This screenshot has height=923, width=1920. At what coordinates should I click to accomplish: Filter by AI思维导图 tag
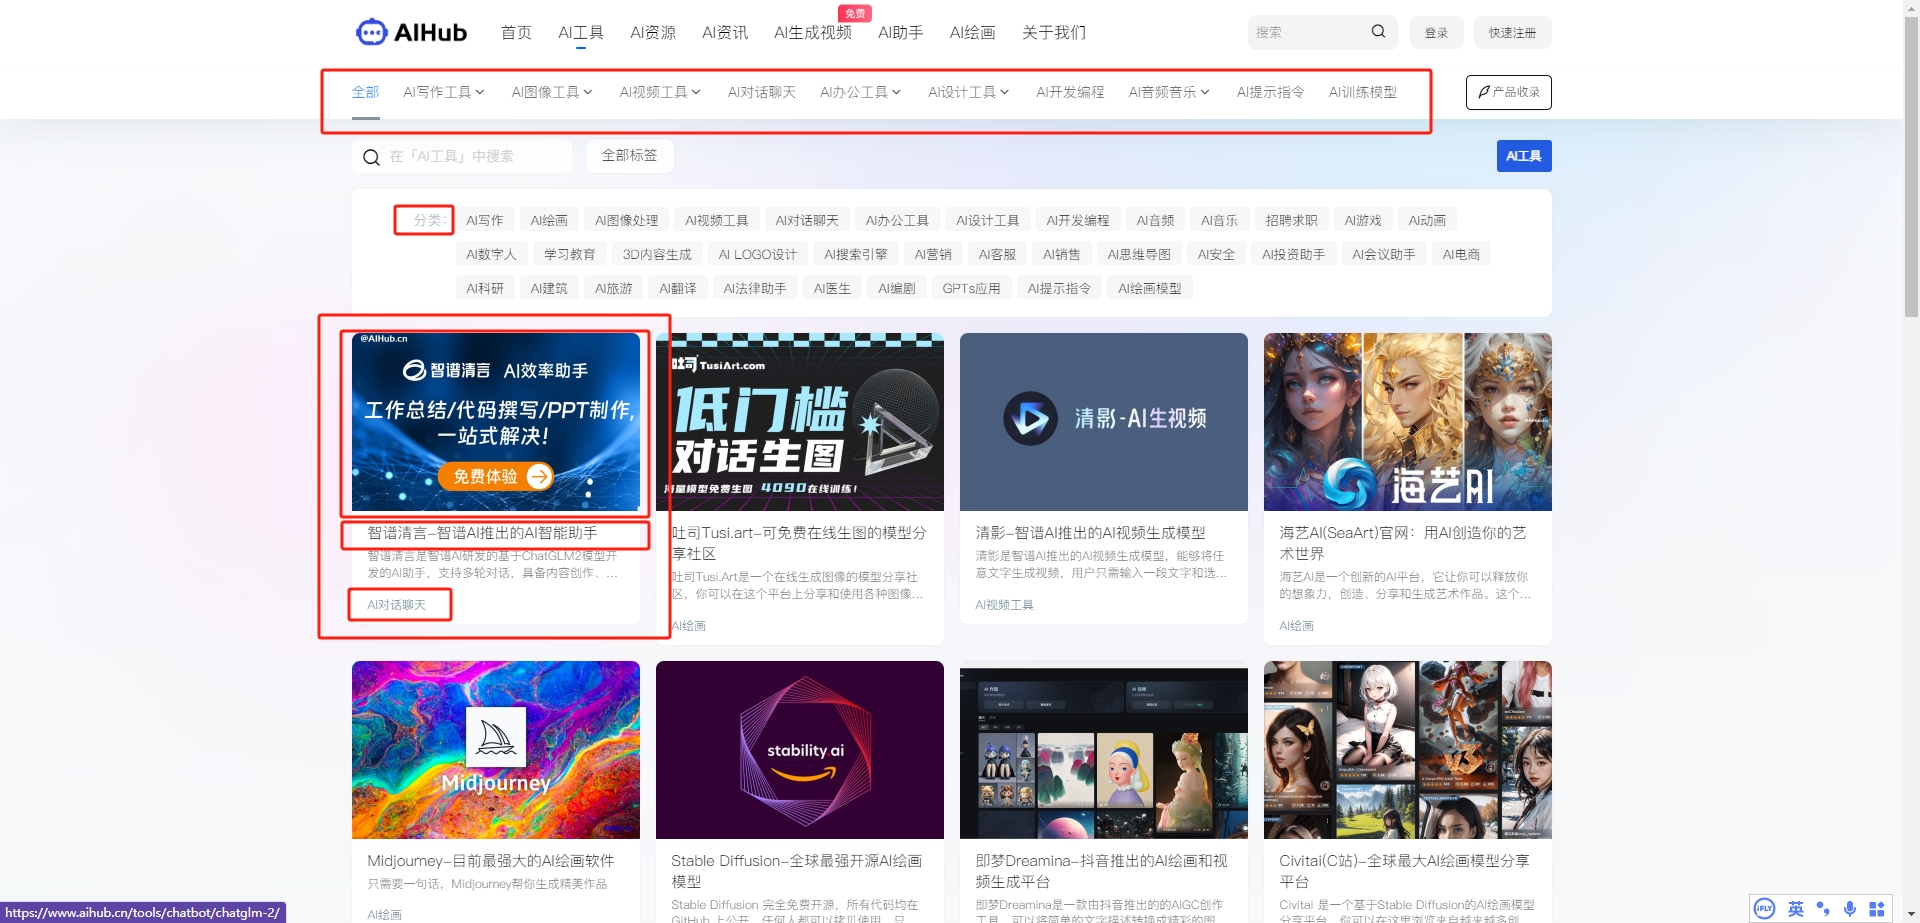(1139, 254)
